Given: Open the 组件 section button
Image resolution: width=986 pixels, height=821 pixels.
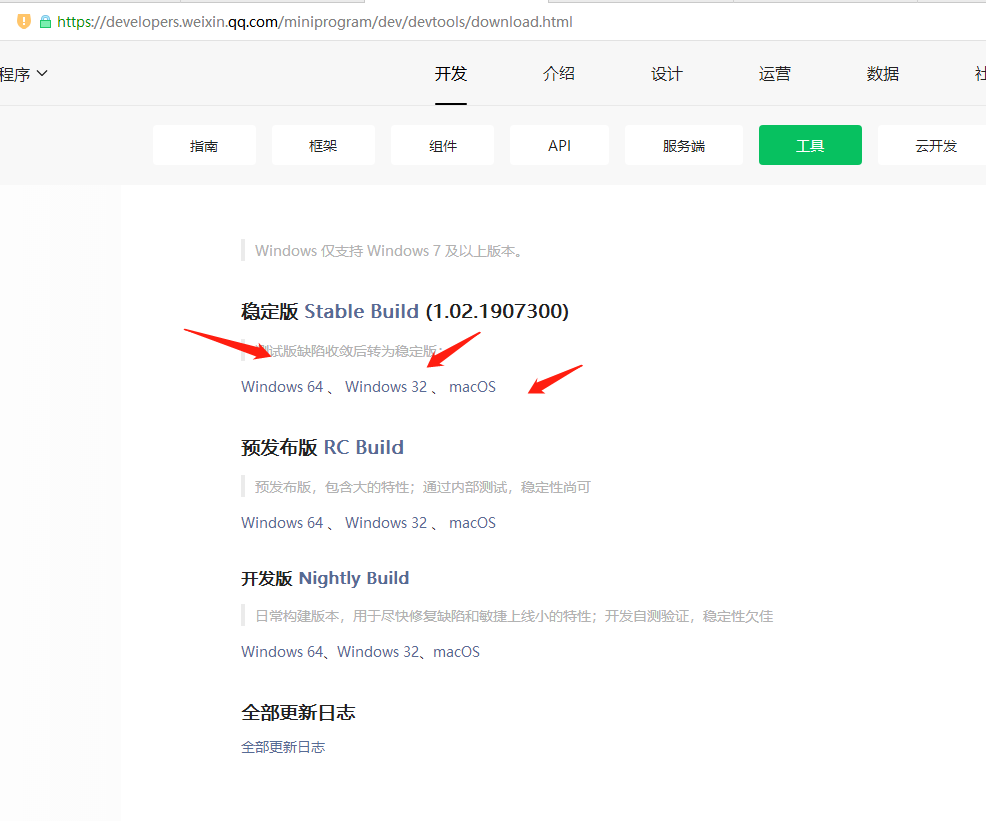Looking at the screenshot, I should pos(442,146).
